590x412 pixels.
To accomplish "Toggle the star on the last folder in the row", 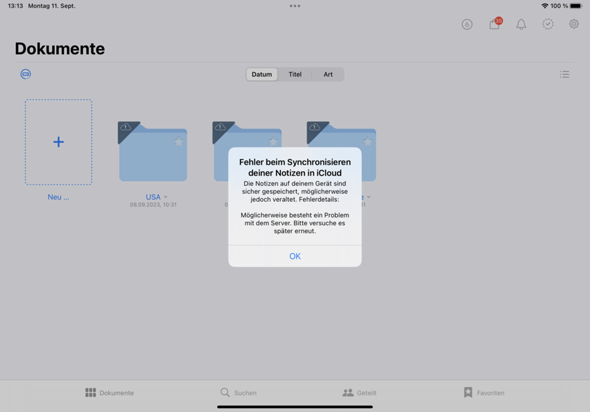I will click(x=368, y=141).
